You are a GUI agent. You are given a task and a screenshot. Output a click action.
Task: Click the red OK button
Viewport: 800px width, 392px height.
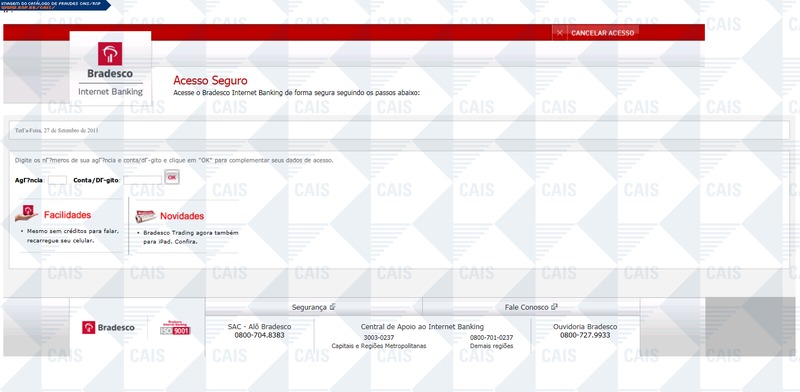pyautogui.click(x=172, y=178)
